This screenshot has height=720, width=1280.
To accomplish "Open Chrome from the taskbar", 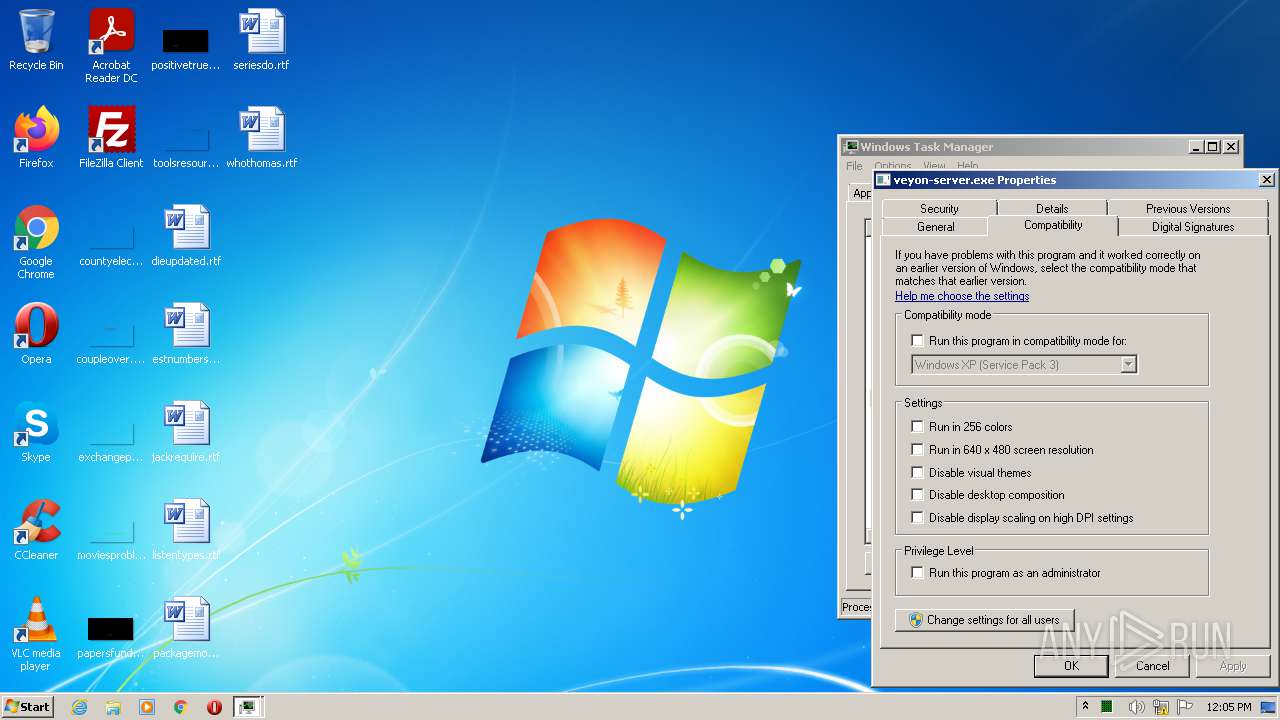I will (181, 707).
